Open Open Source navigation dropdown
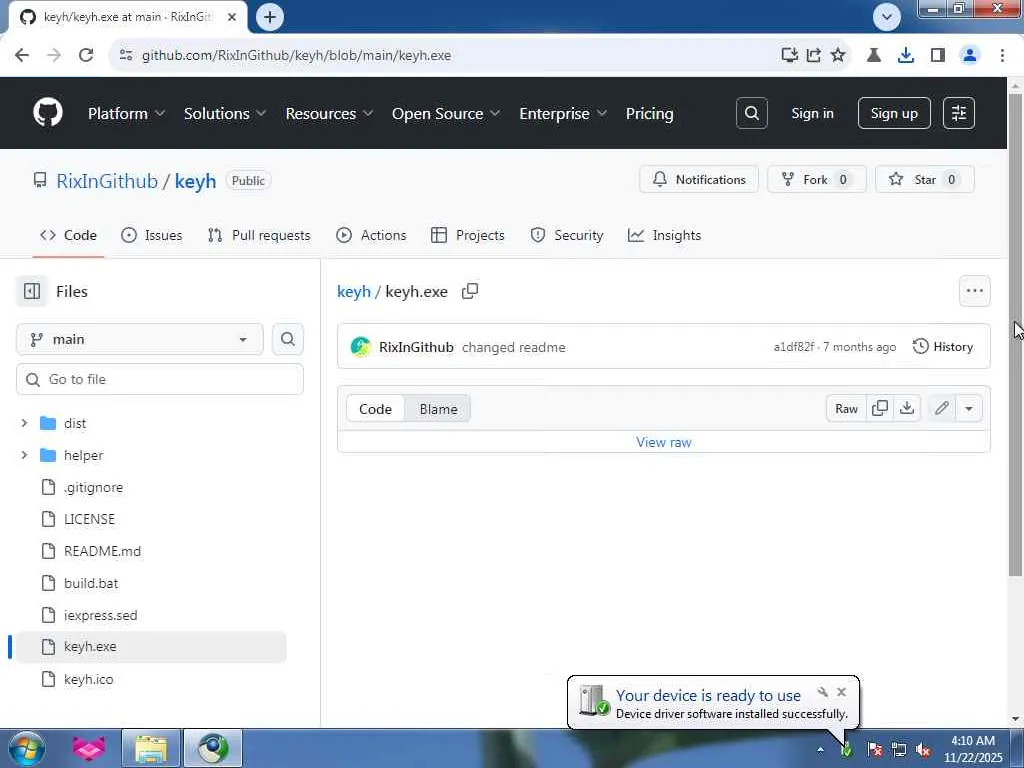This screenshot has height=768, width=1024. 446,114
